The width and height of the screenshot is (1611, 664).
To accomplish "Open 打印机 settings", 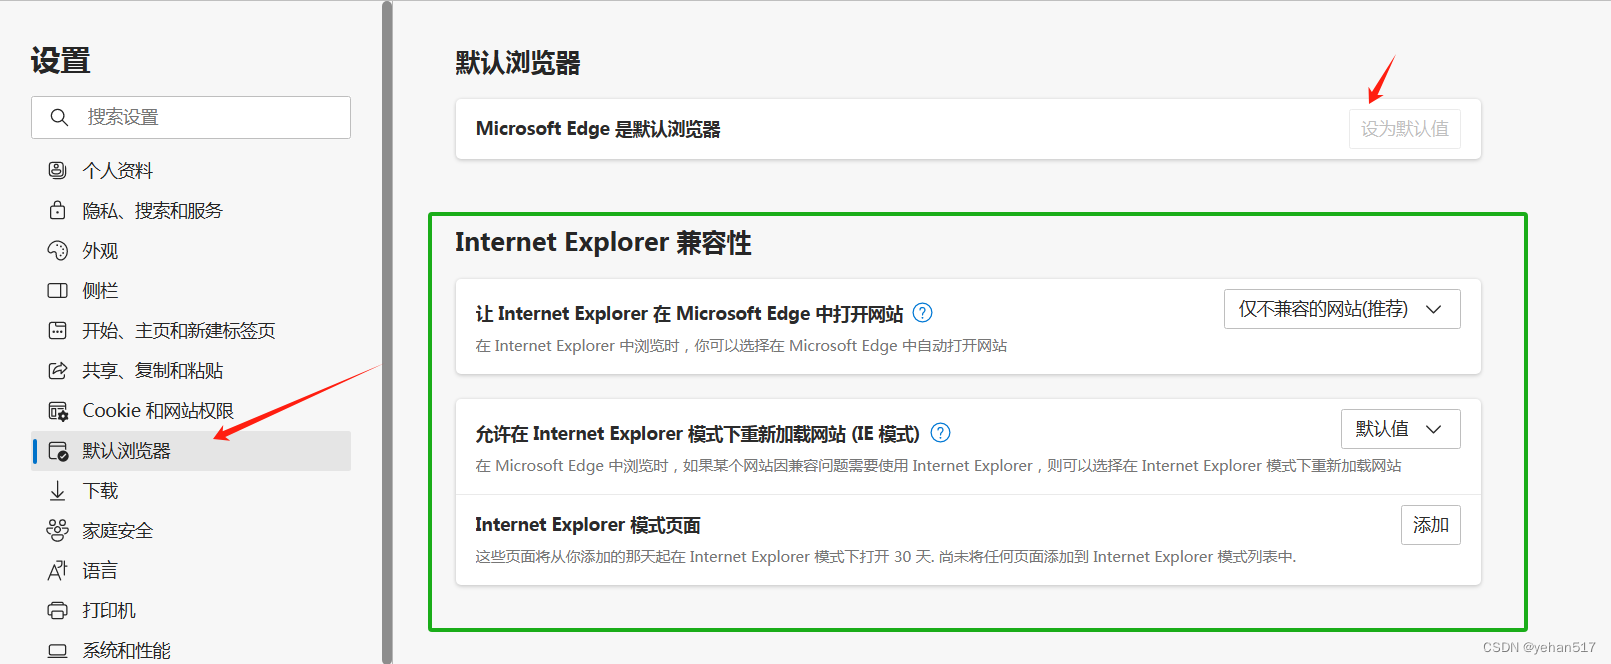I will click(192, 610).
